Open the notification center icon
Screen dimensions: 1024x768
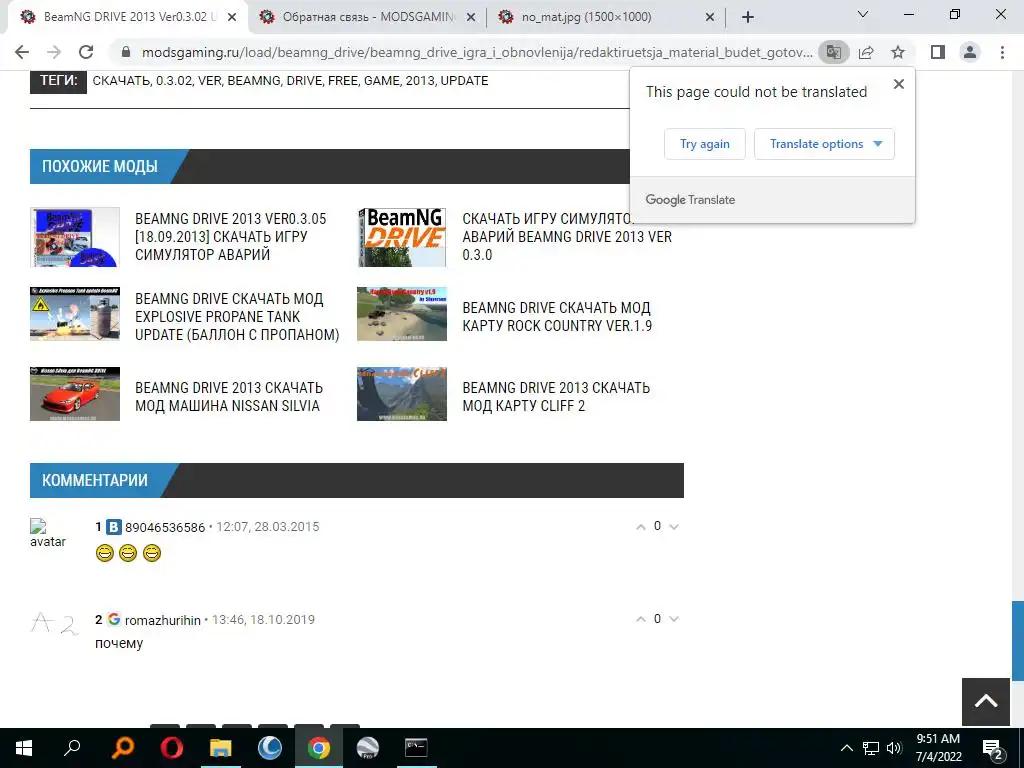coord(993,749)
